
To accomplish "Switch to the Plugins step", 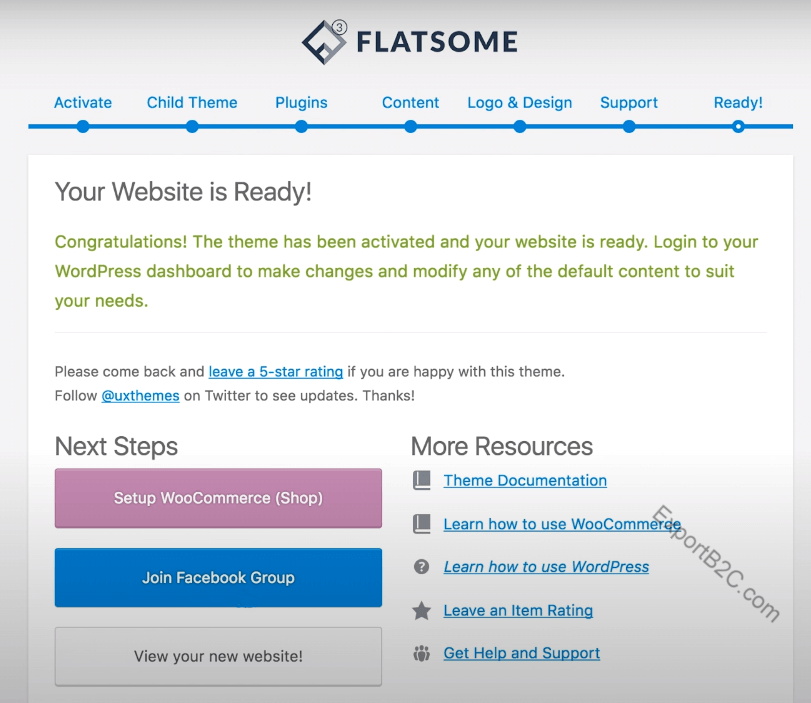I will 301,103.
